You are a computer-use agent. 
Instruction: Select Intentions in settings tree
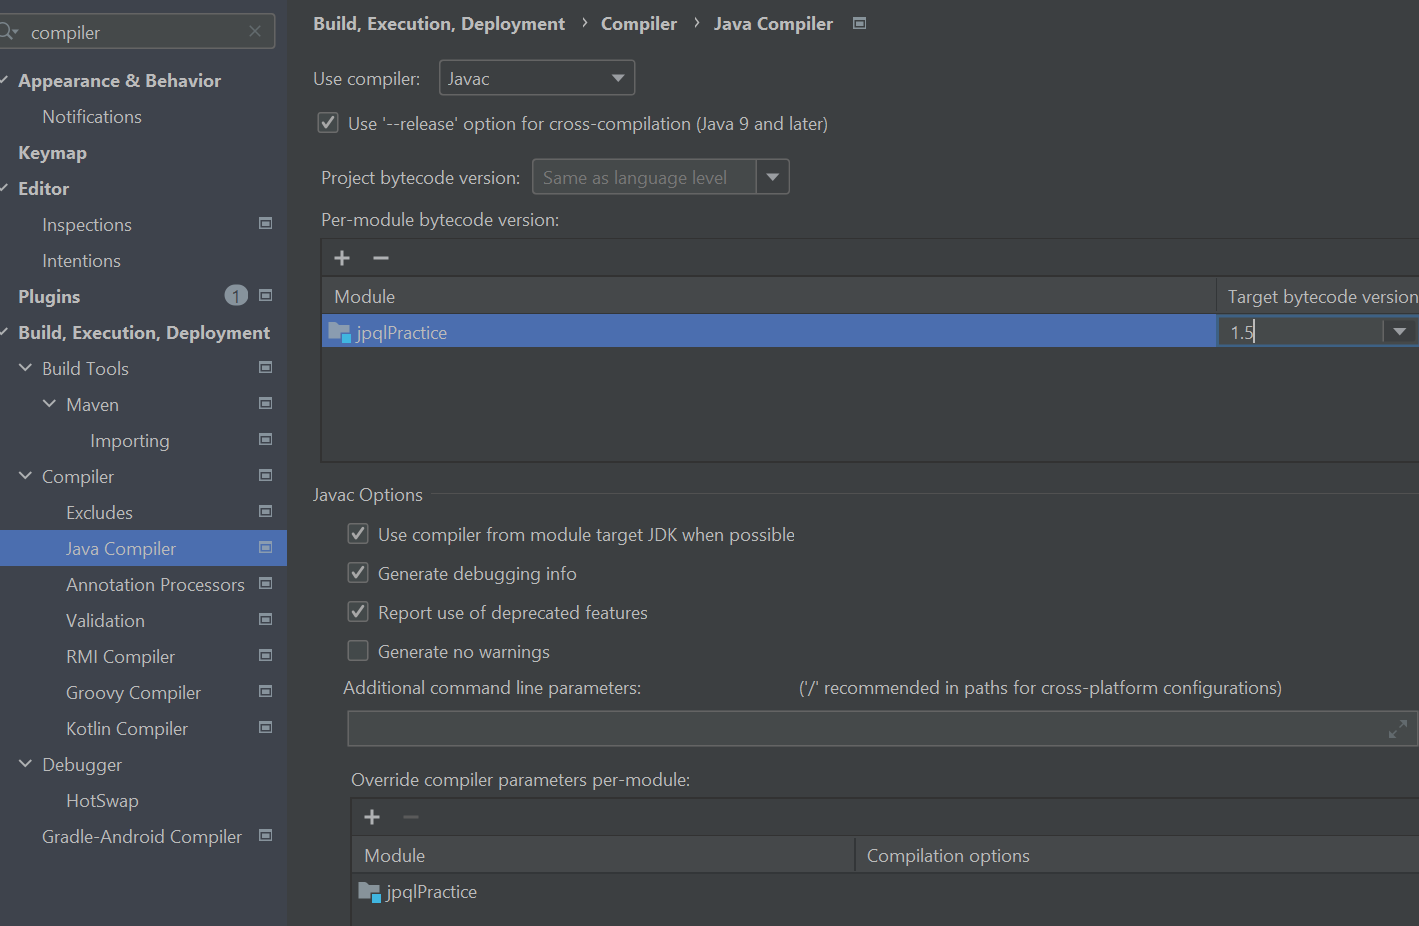pyautogui.click(x=81, y=261)
